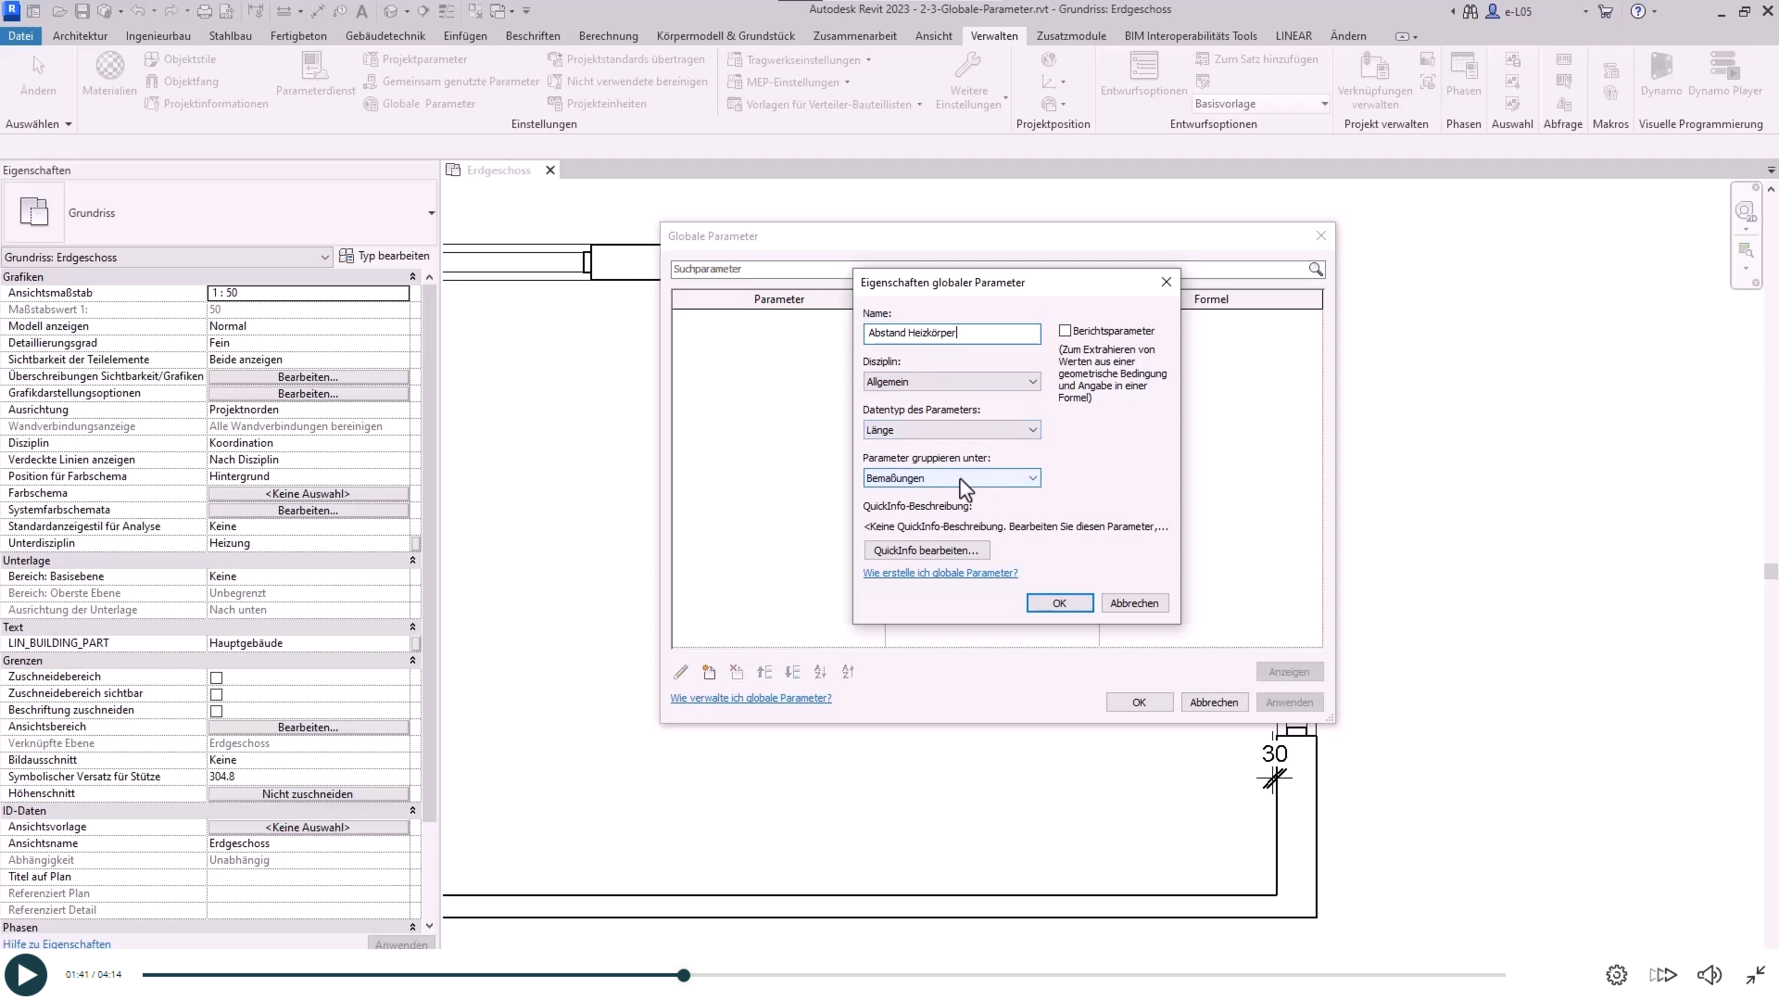Open Parameter gruppieren unter dropdown
Image resolution: width=1779 pixels, height=1000 pixels.
951,478
